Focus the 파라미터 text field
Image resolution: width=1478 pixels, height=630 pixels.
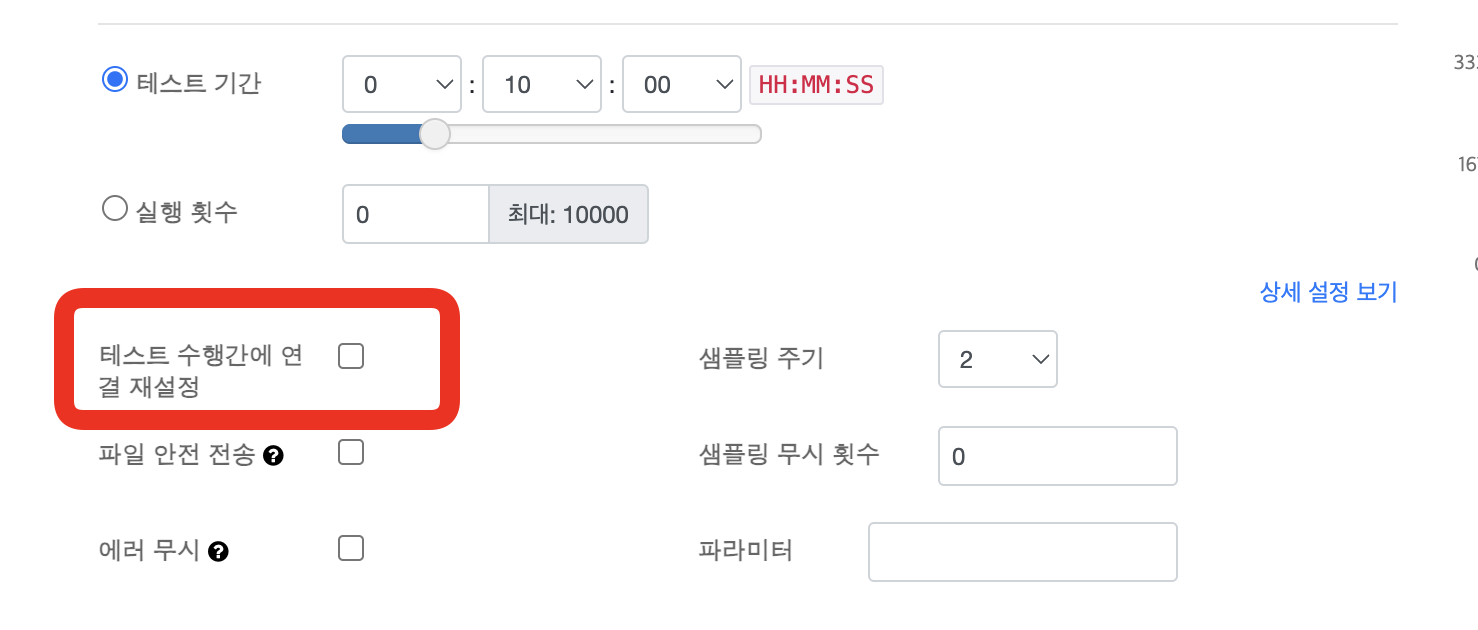1022,551
